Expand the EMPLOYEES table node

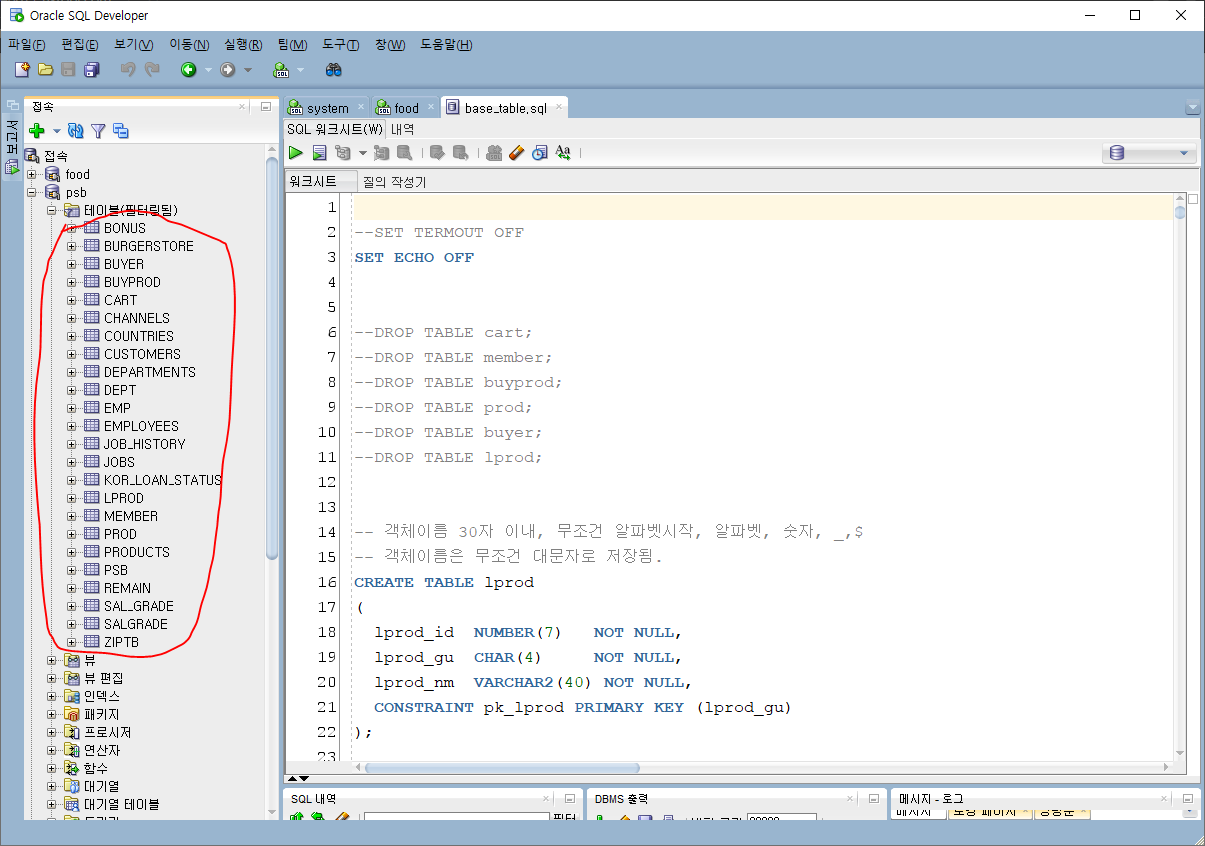click(72, 426)
